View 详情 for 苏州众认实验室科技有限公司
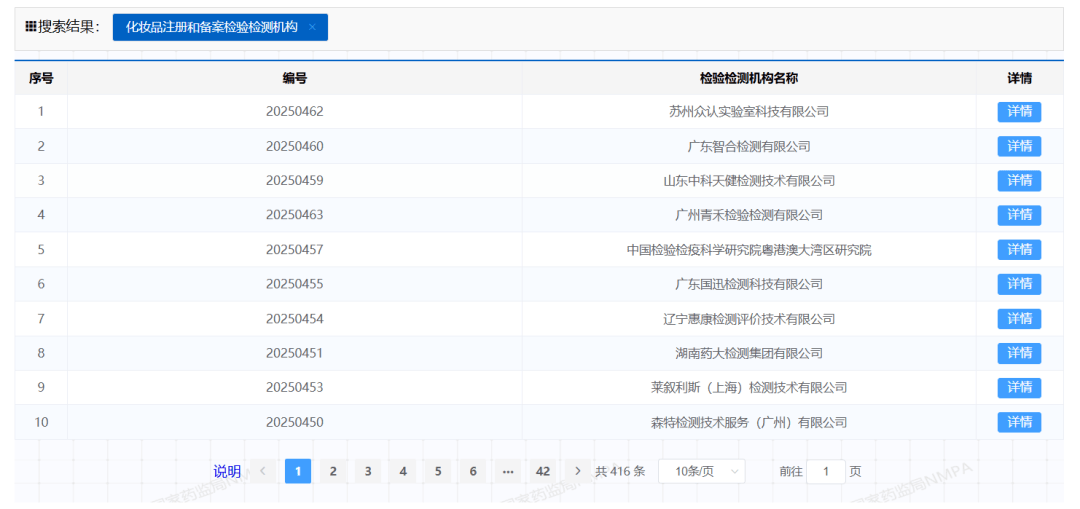The height and width of the screenshot is (509, 1080). (x=1019, y=112)
